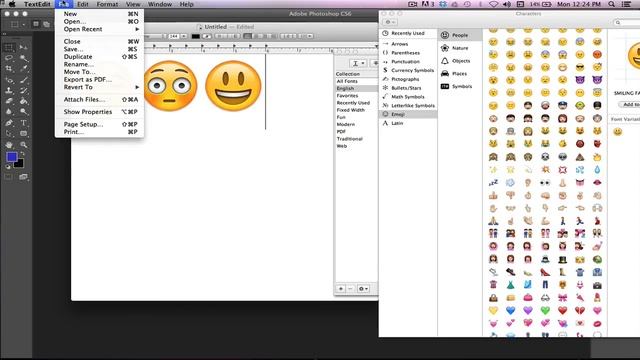Select the Clone Stamp tool
Viewport: 640px width, 360px height.
point(9,91)
